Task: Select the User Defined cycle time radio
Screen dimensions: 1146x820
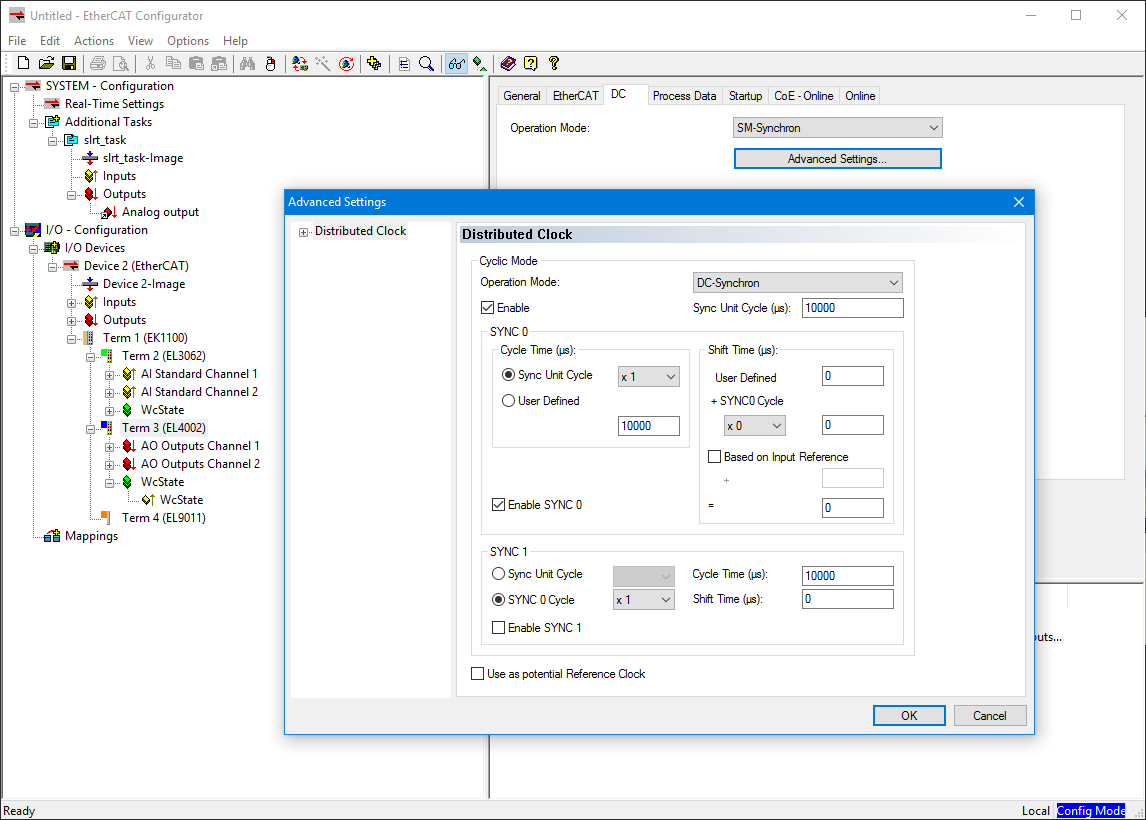Action: 509,401
